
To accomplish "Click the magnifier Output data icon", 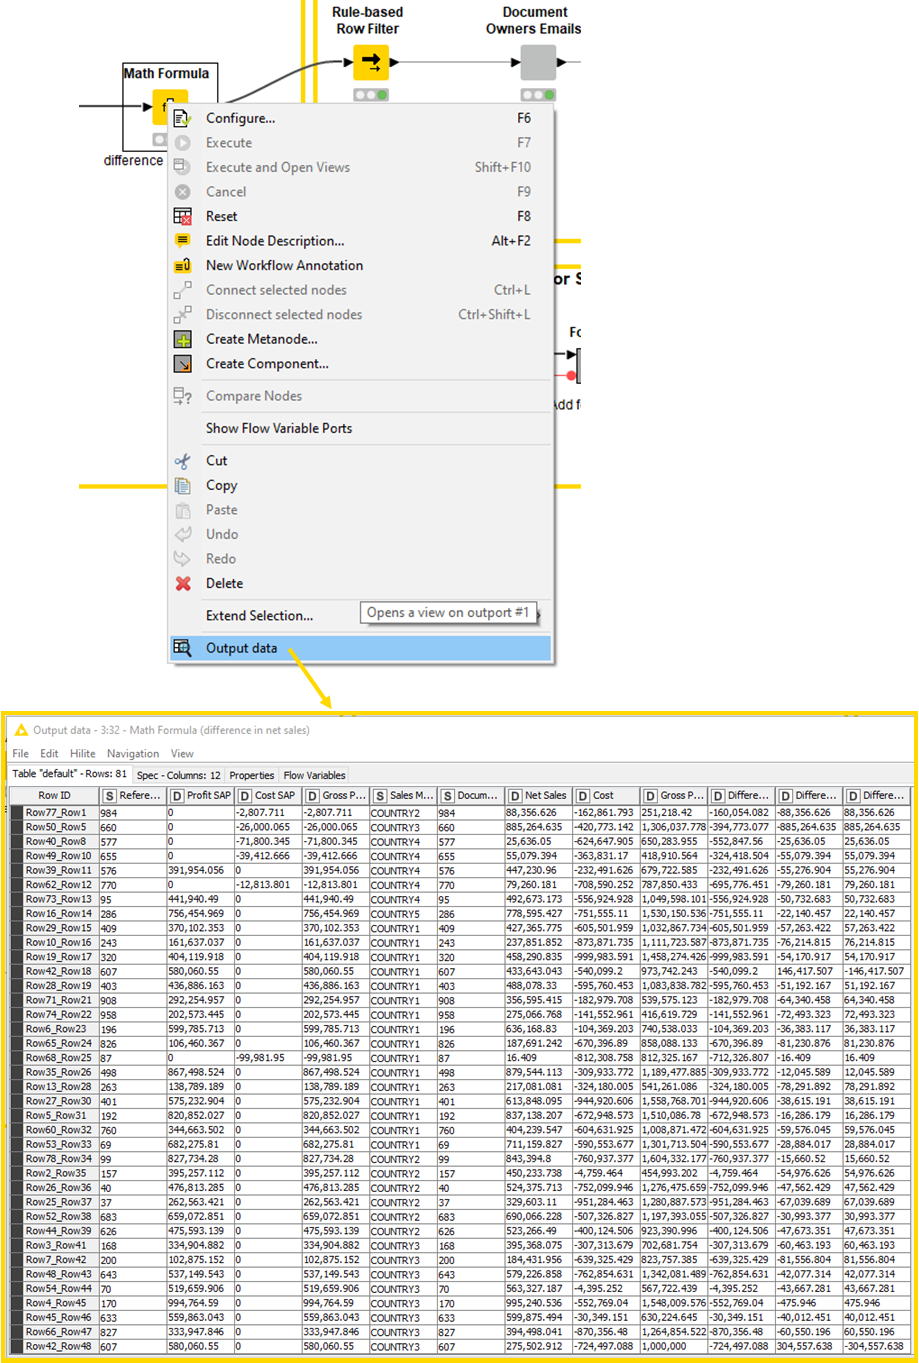I will click(182, 648).
